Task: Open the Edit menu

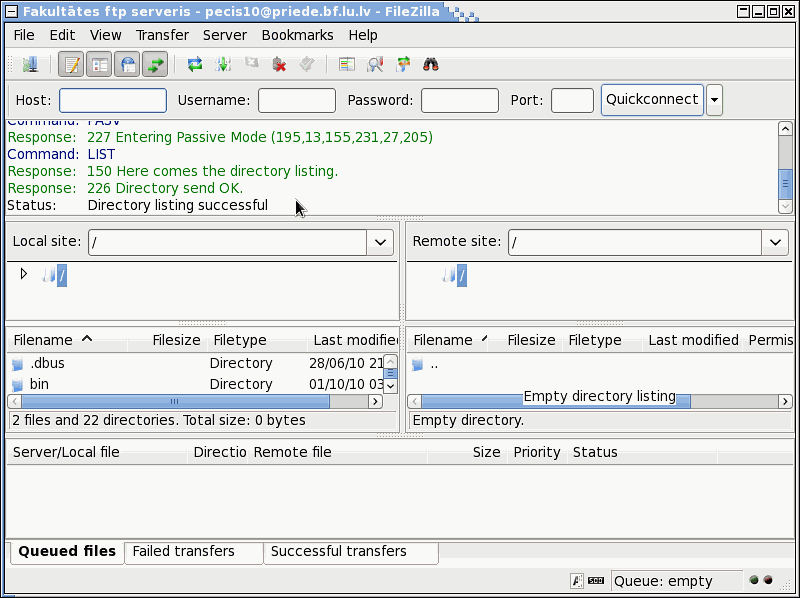Action: (62, 35)
